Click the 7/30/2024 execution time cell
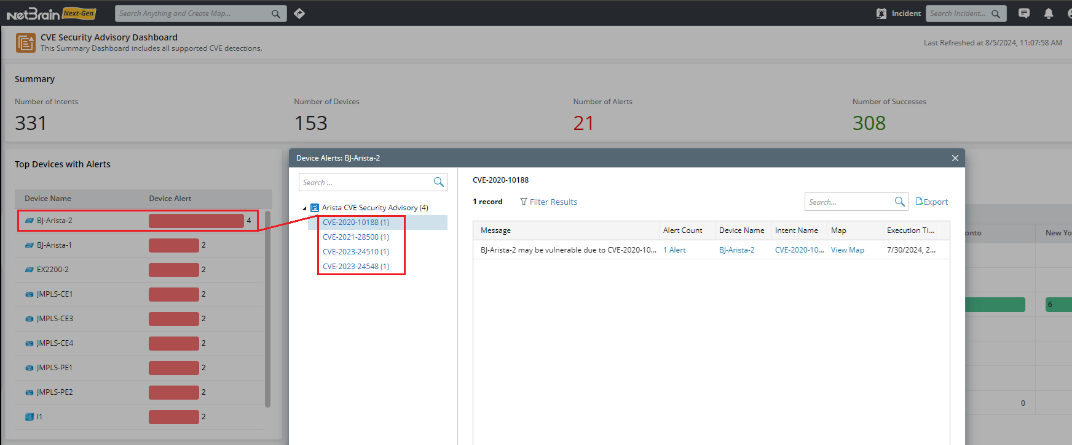 tap(912, 250)
